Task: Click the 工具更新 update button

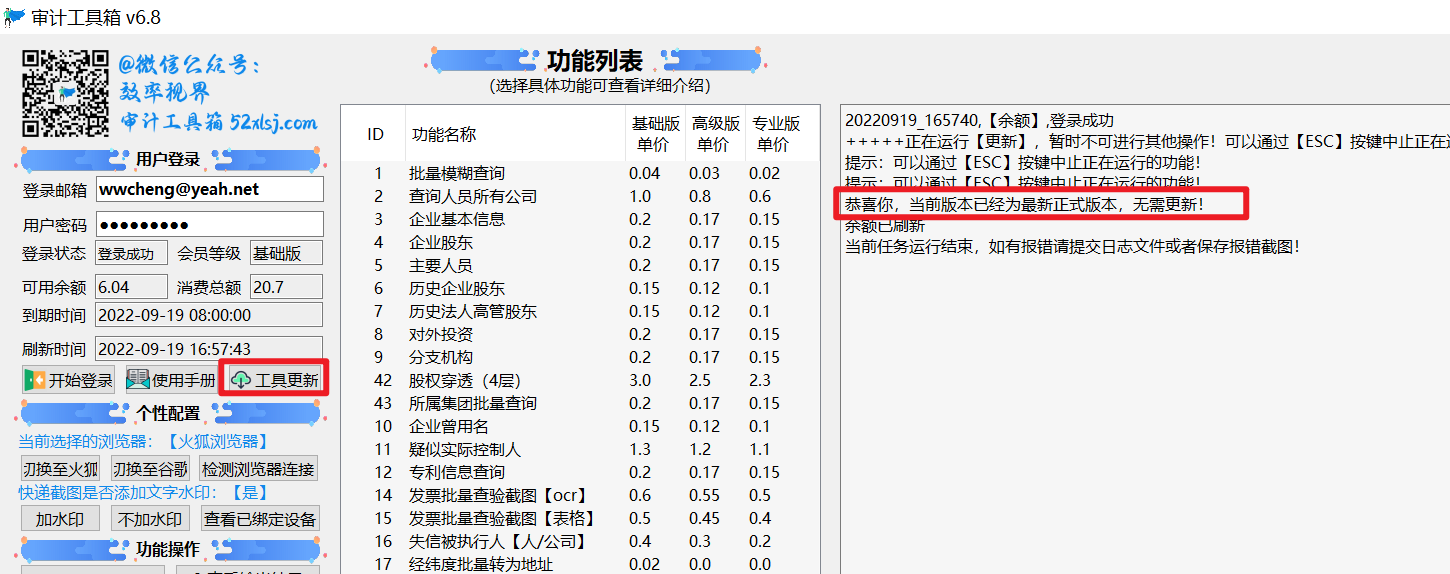Action: coord(275,380)
